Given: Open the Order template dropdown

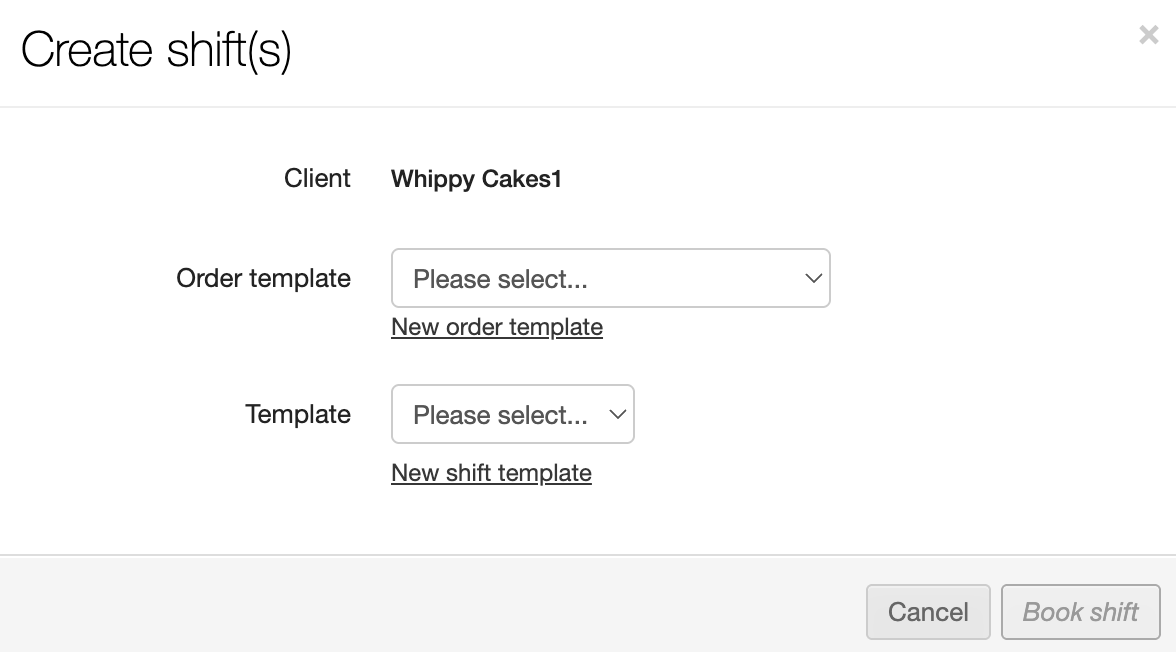Looking at the screenshot, I should point(610,278).
